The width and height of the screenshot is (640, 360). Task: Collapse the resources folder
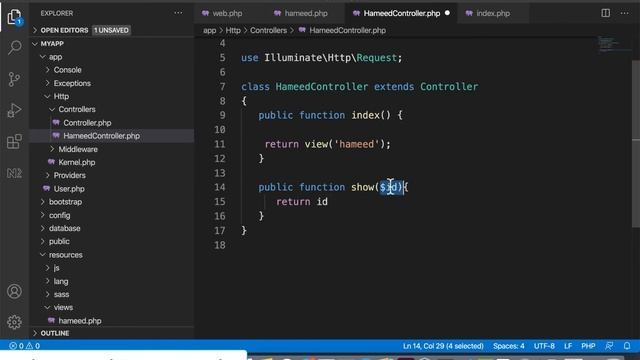pos(66,255)
